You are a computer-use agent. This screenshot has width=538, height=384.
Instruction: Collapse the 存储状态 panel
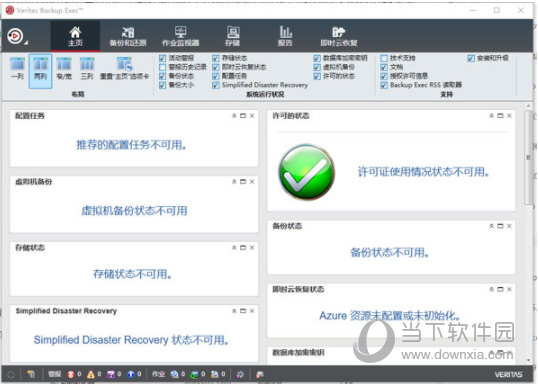tap(234, 247)
